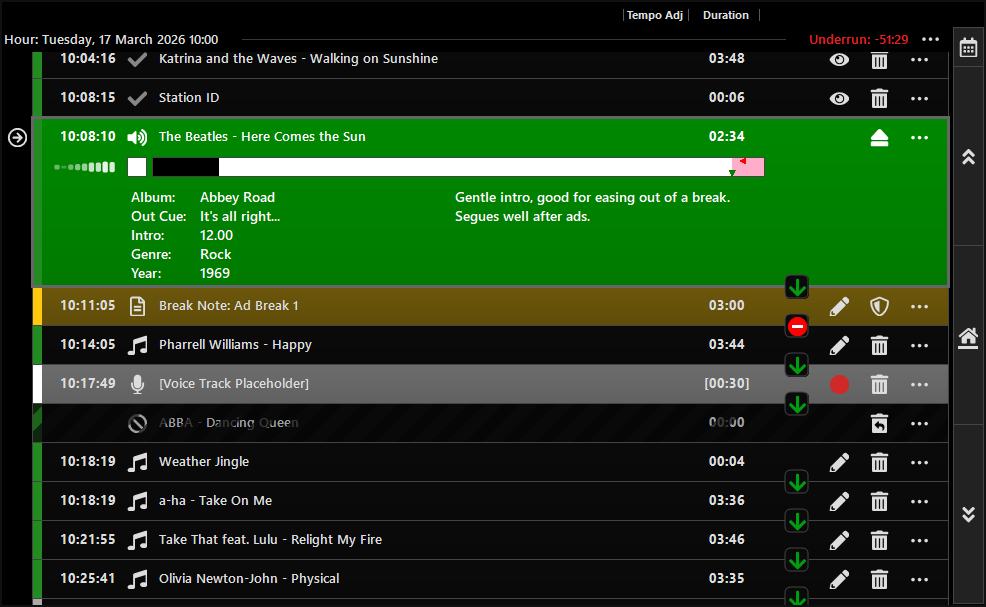Open the calendar icon in the sidebar

(x=968, y=48)
